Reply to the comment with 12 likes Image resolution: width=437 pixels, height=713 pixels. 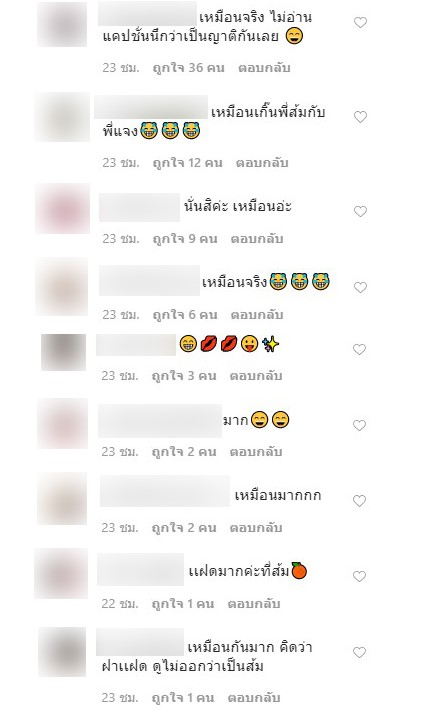tap(262, 162)
